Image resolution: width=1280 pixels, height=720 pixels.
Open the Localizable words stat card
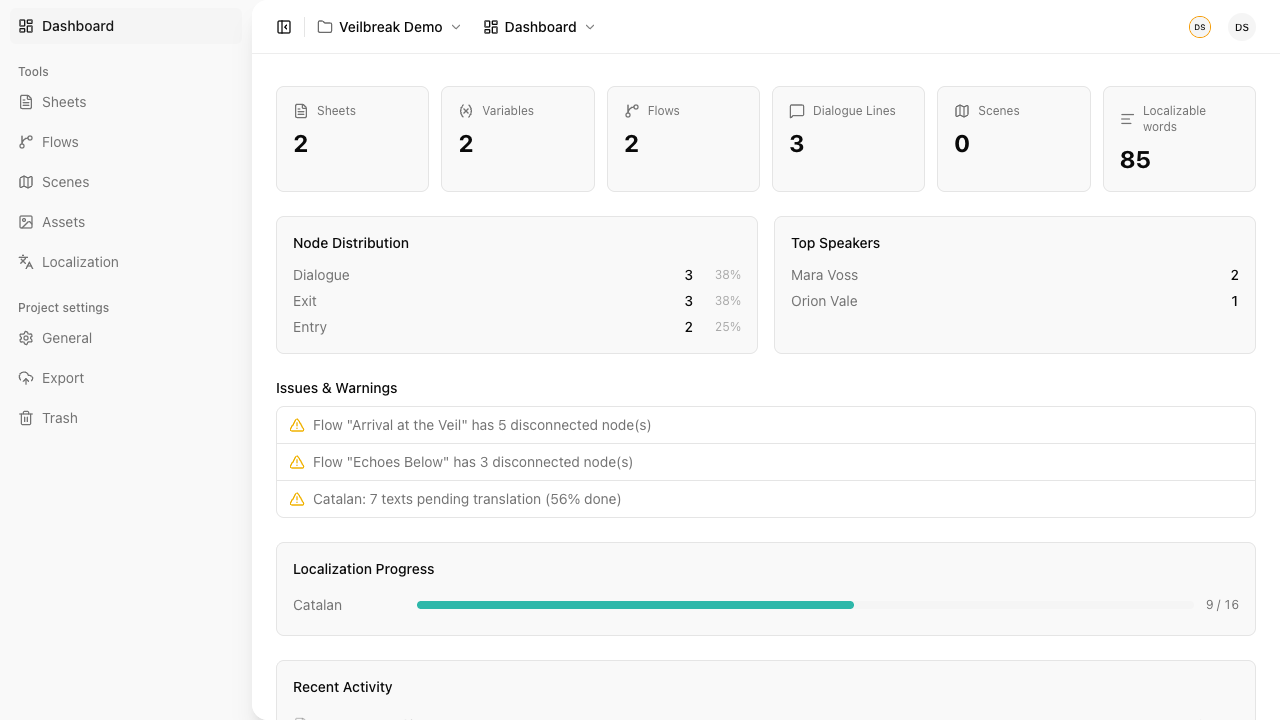[x=1179, y=139]
